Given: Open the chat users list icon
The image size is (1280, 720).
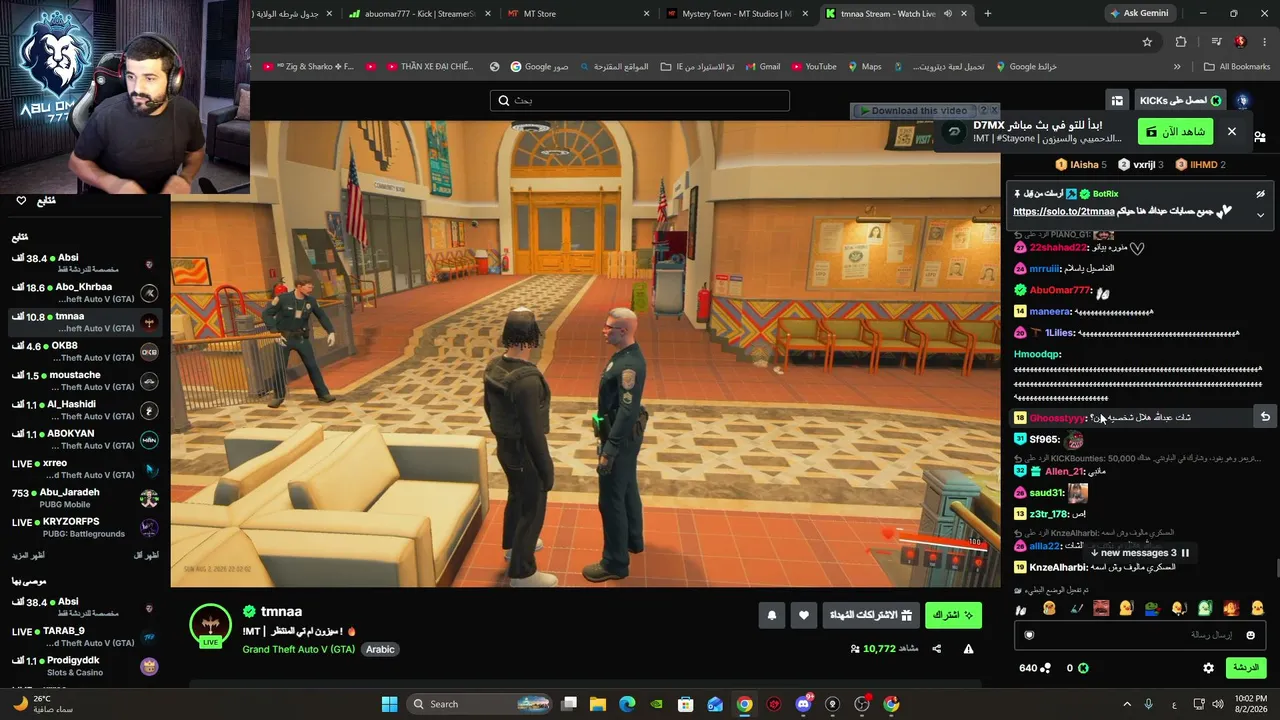Looking at the screenshot, I should point(1260,137).
